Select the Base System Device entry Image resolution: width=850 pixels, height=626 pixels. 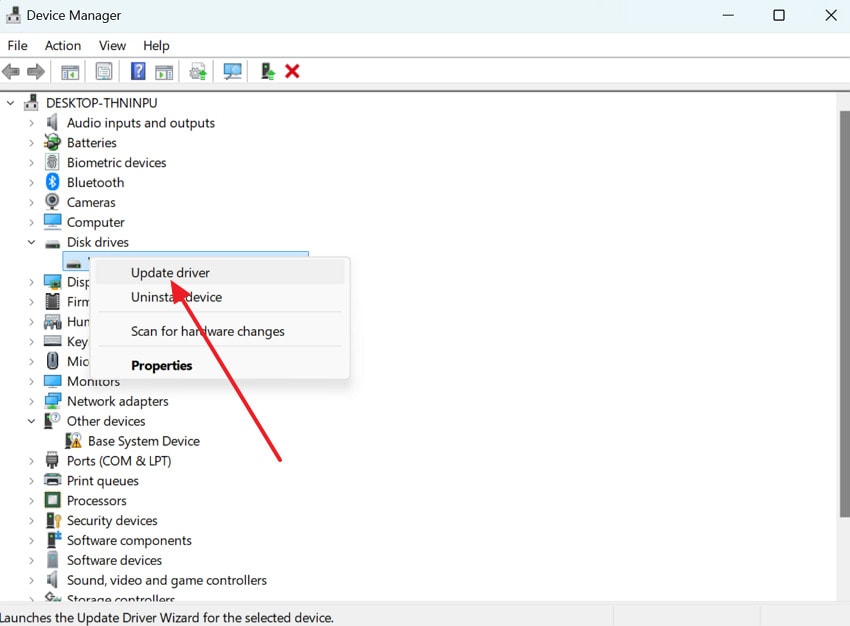pyautogui.click(x=145, y=440)
